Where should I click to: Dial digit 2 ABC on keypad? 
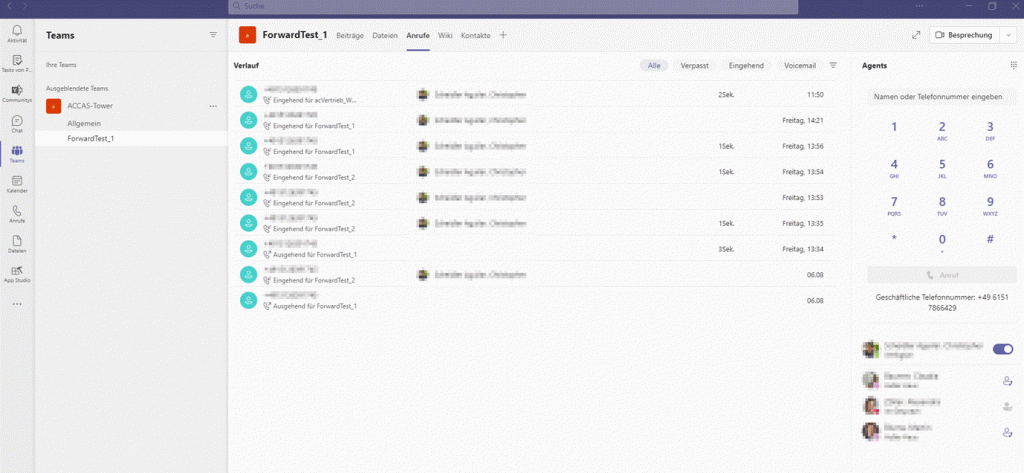click(x=942, y=130)
